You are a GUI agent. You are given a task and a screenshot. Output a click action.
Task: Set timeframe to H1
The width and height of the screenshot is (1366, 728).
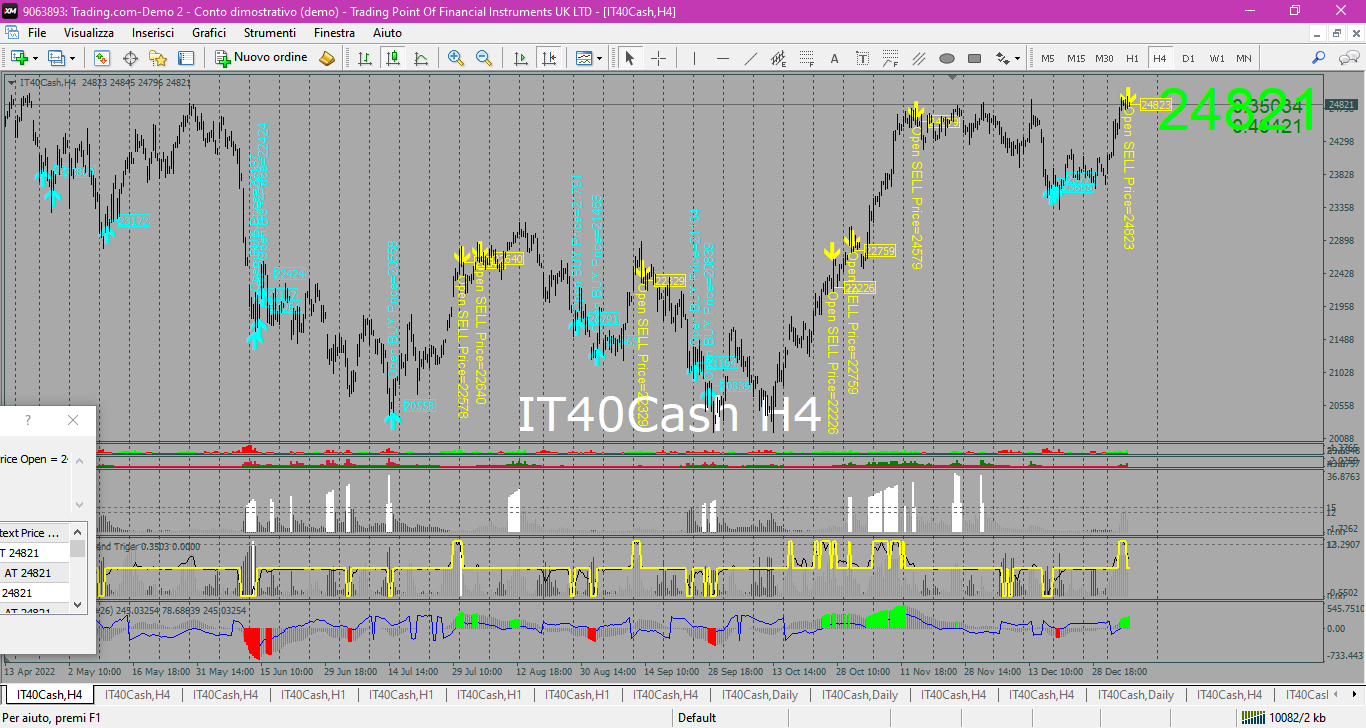1132,58
